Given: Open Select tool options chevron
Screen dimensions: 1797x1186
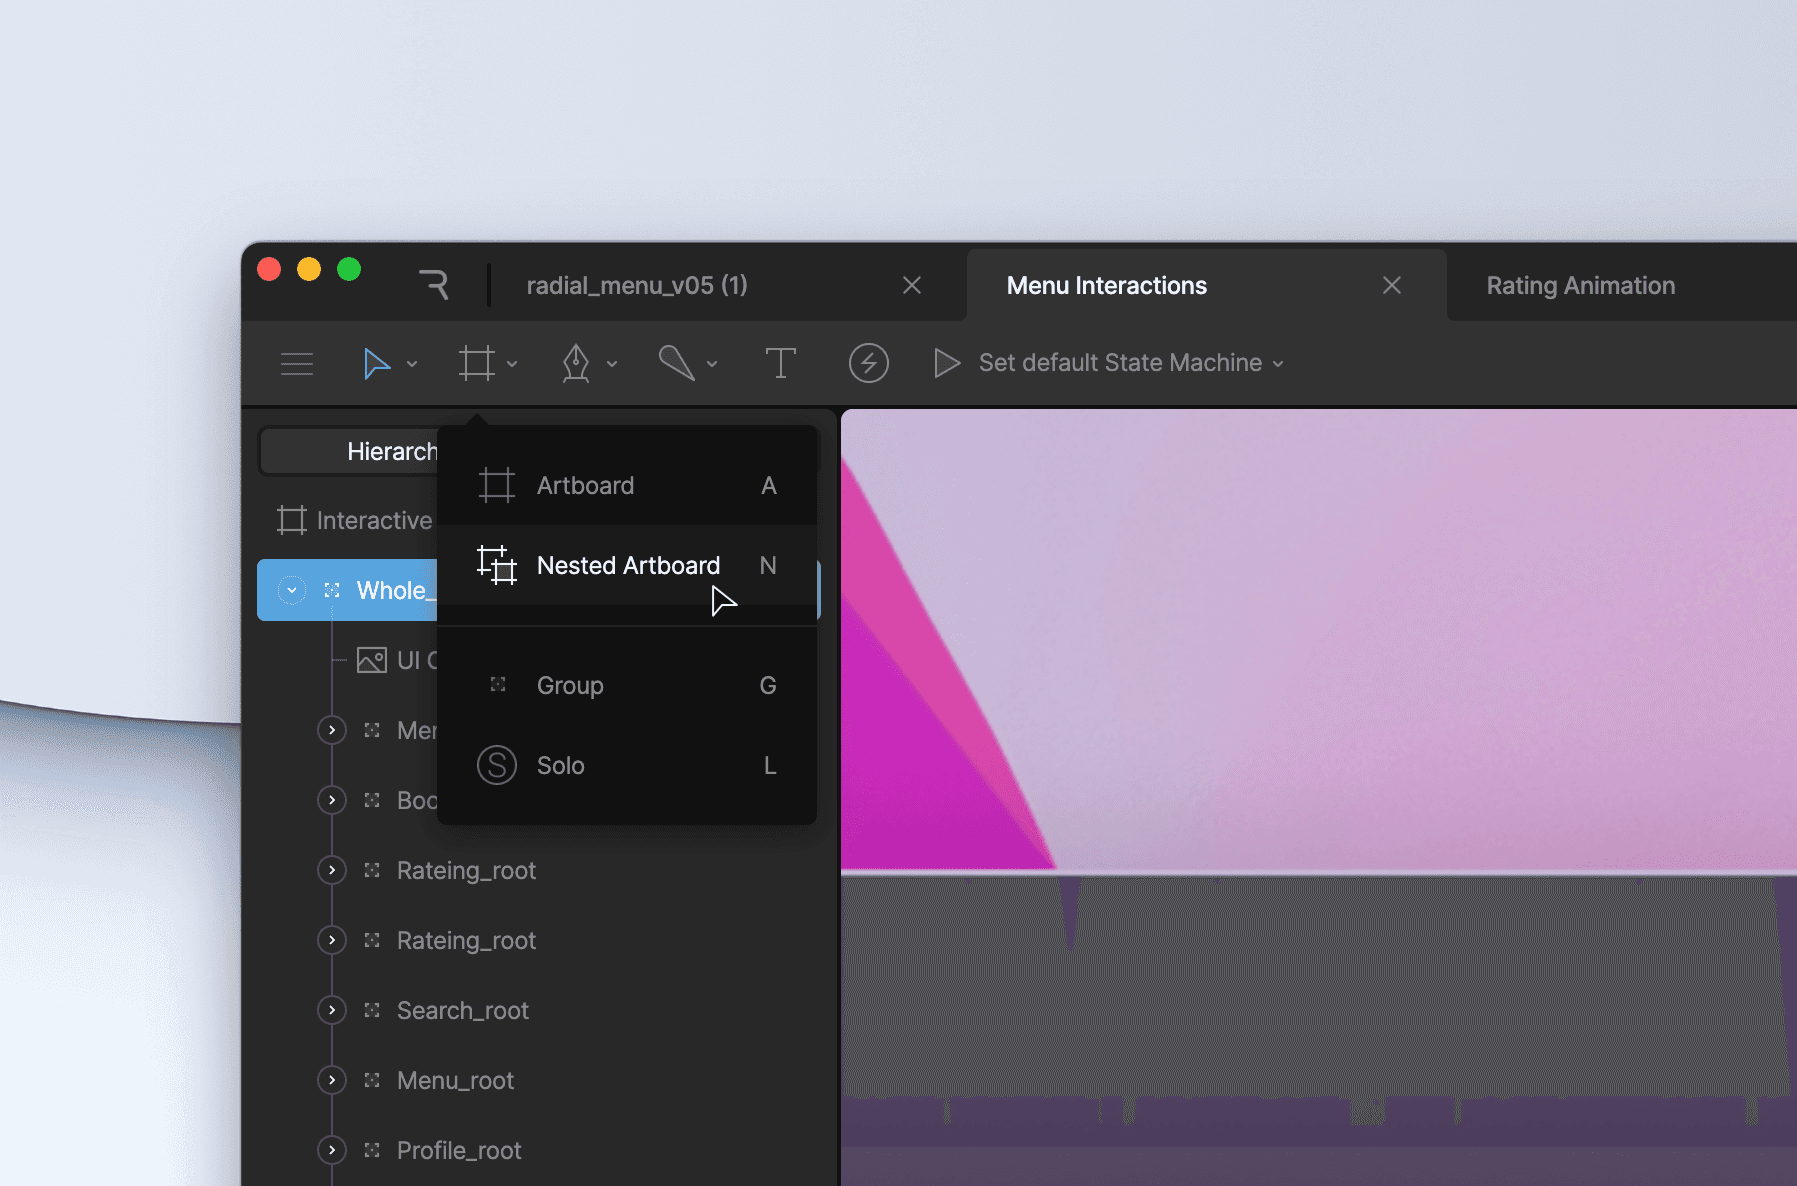Looking at the screenshot, I should point(412,364).
